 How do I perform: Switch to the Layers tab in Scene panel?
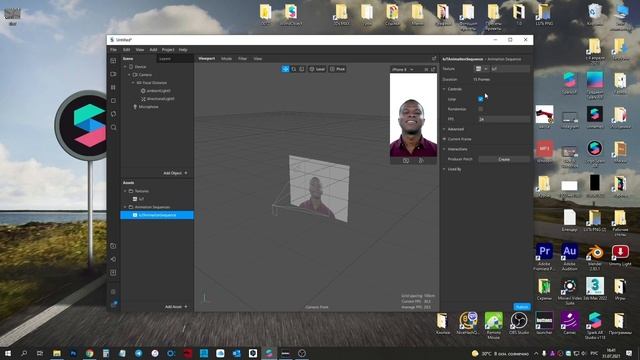(165, 59)
